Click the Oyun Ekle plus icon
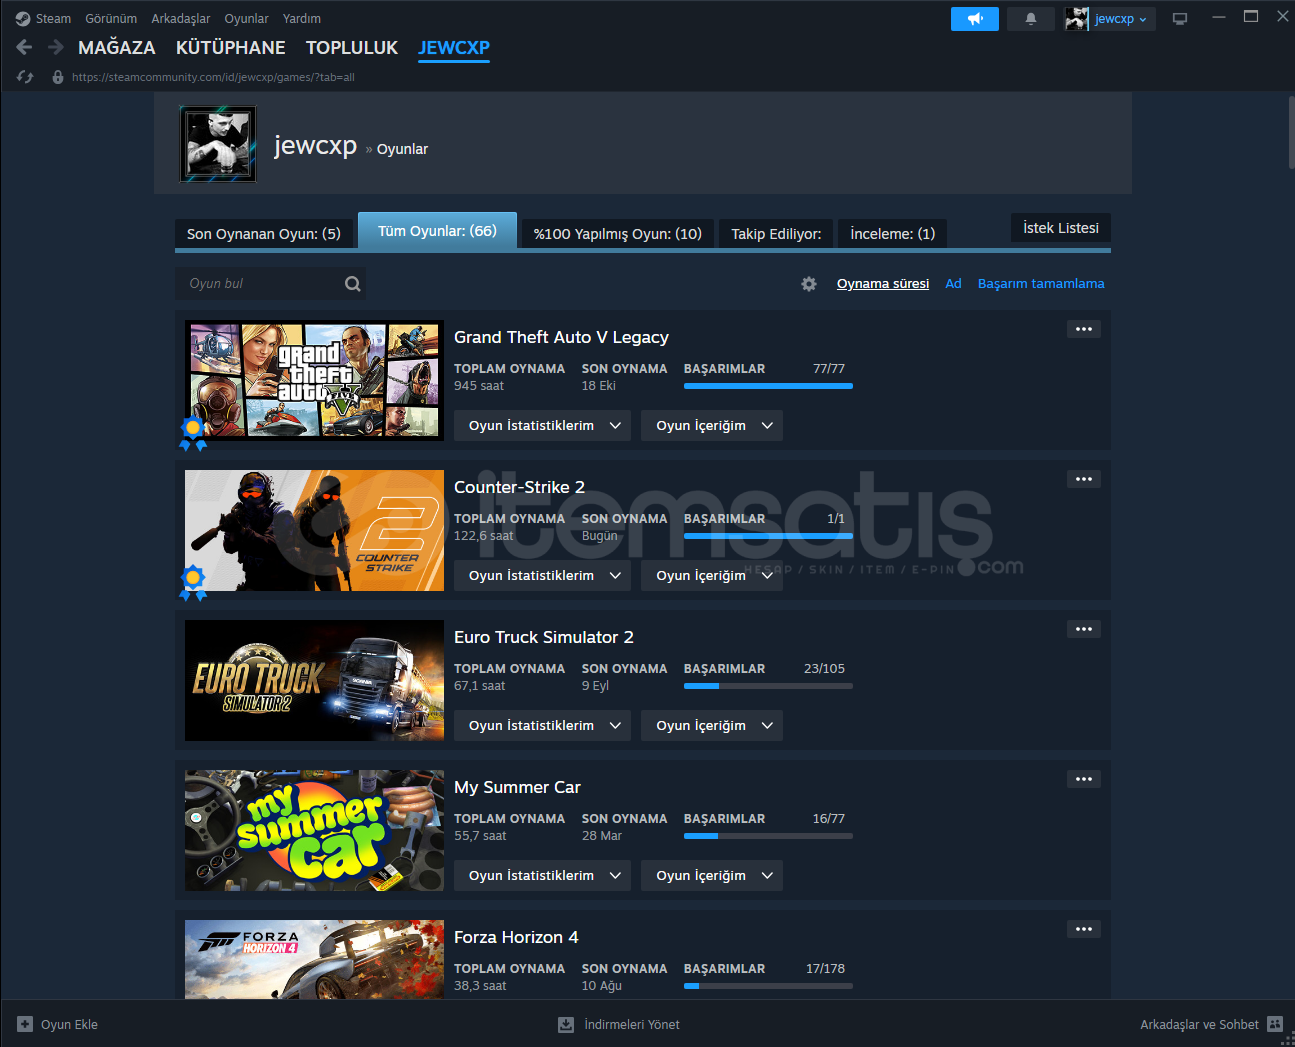1295x1047 pixels. pyautogui.click(x=25, y=1024)
